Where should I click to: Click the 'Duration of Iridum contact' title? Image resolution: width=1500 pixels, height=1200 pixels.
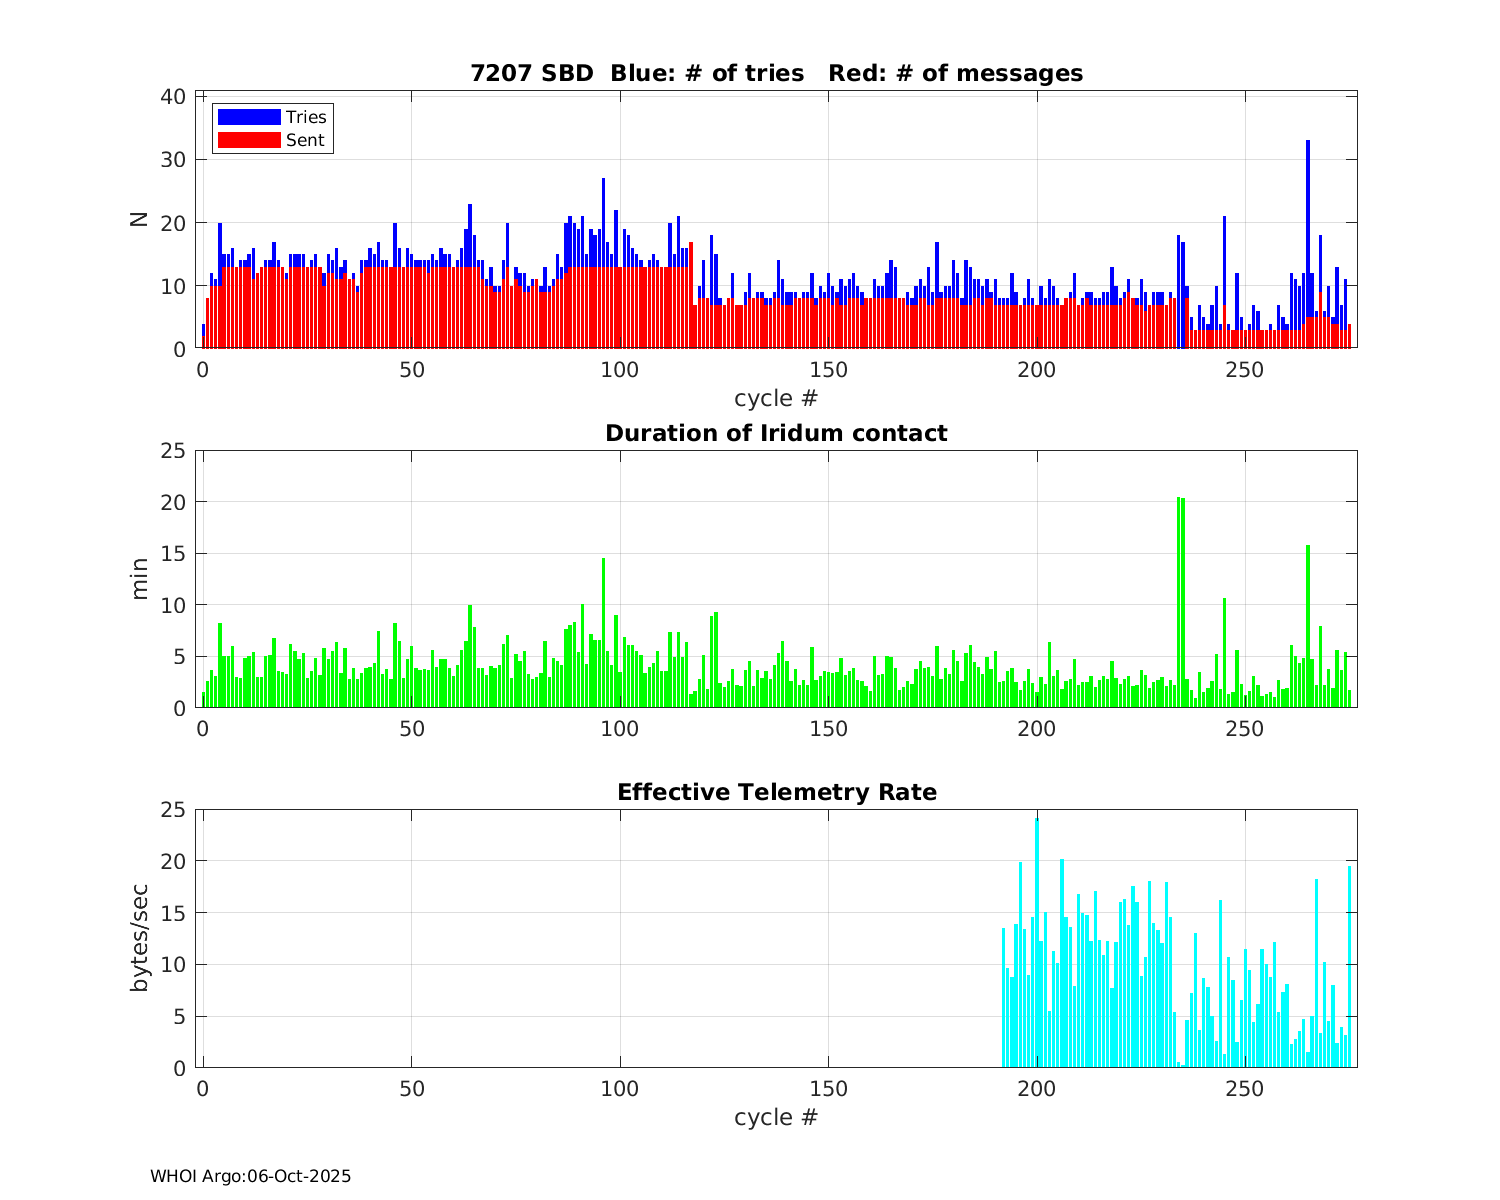click(x=776, y=433)
